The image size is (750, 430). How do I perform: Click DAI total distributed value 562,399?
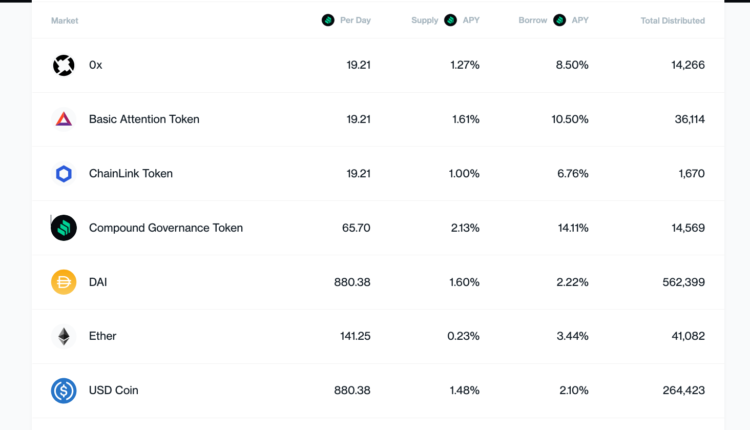click(683, 282)
